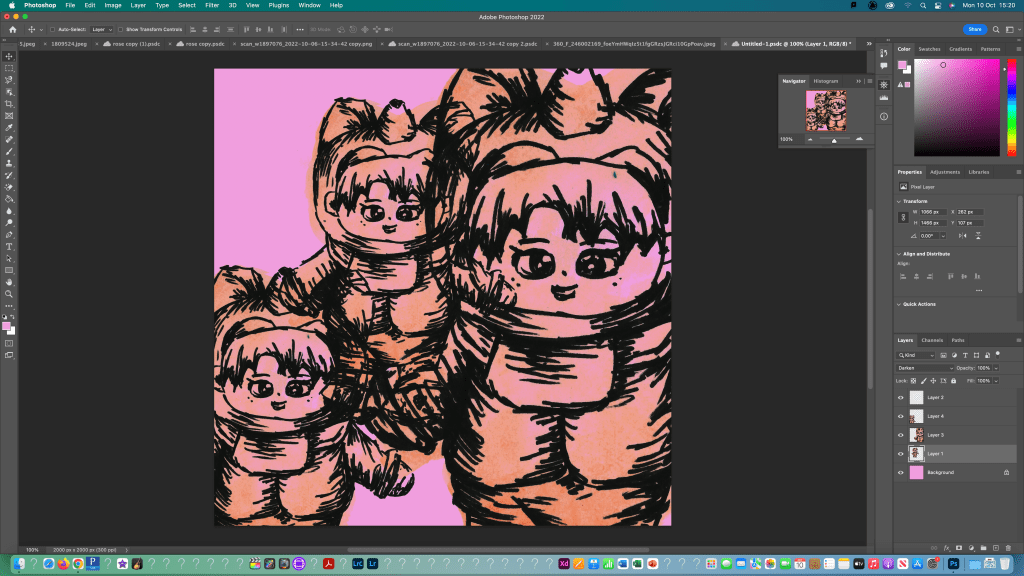Hide Layer 2 using its eye icon
The width and height of the screenshot is (1024, 576).
tap(900, 397)
